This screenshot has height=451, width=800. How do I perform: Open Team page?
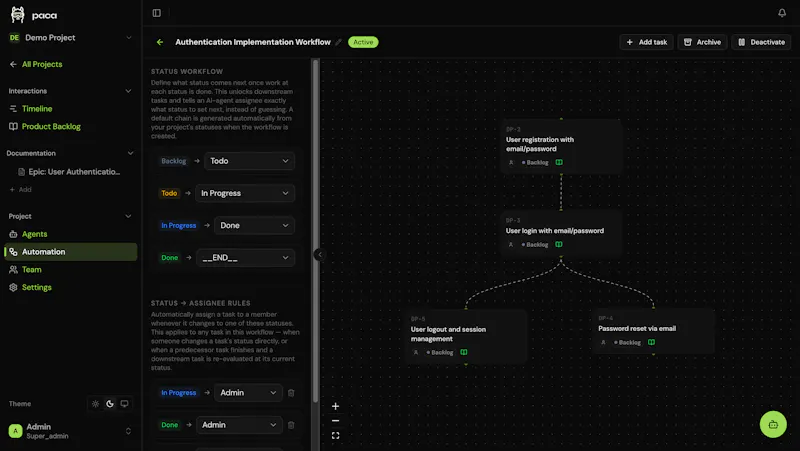(31, 270)
